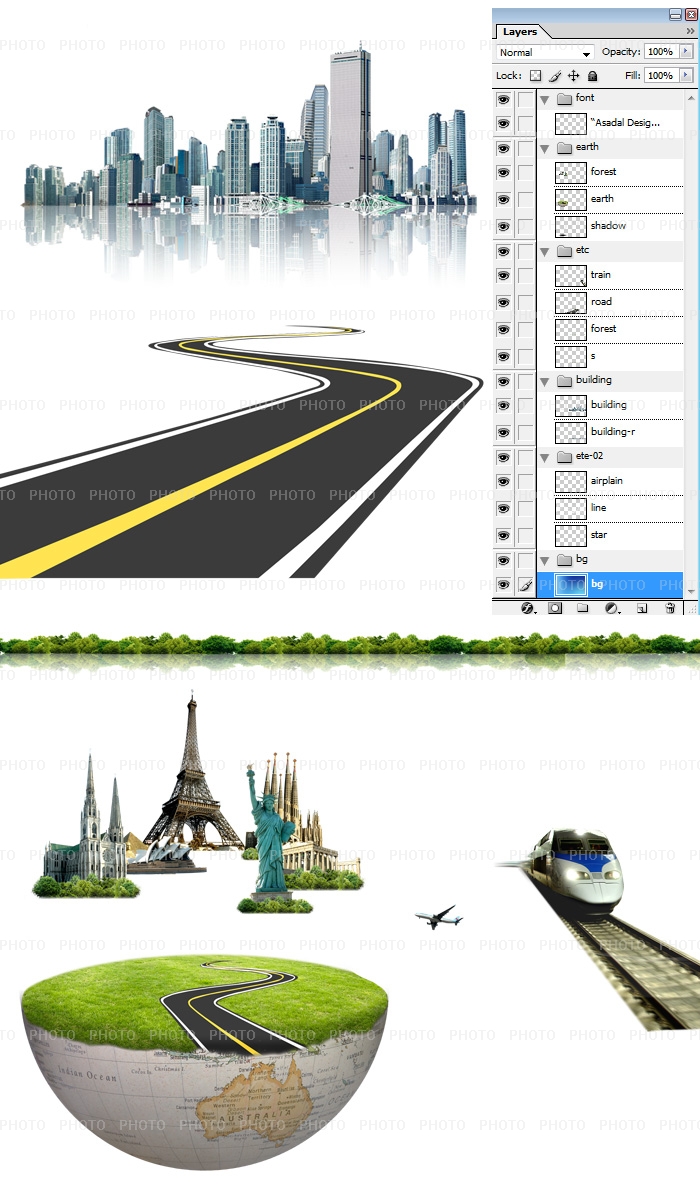Image resolution: width=700 pixels, height=1202 pixels.
Task: Close the Layers palette window
Action: coord(690,14)
